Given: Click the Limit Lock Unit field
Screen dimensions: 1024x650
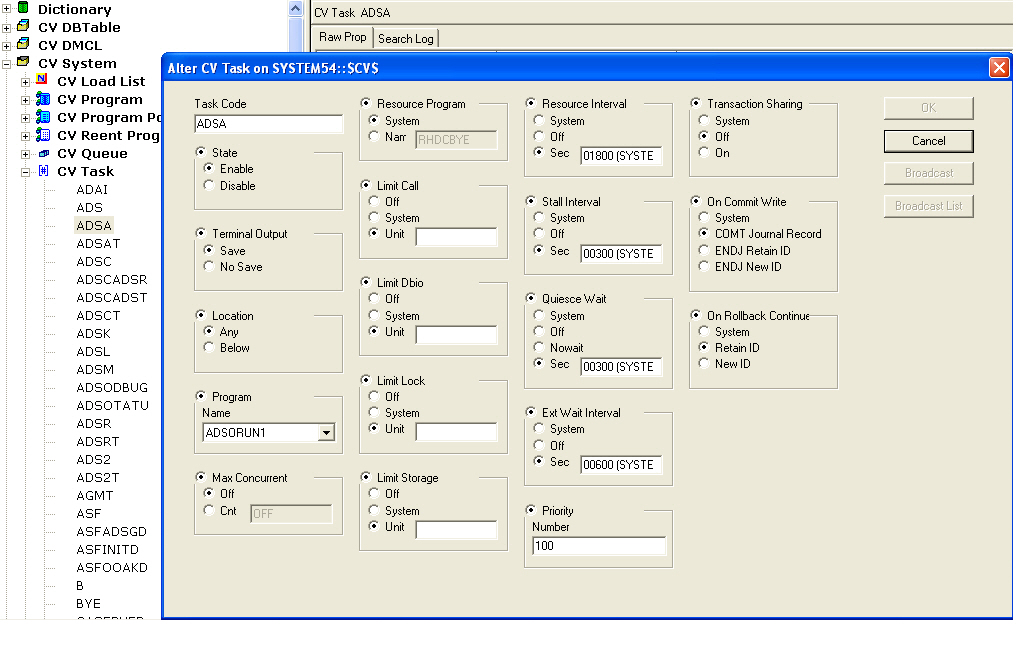Looking at the screenshot, I should coord(456,432).
